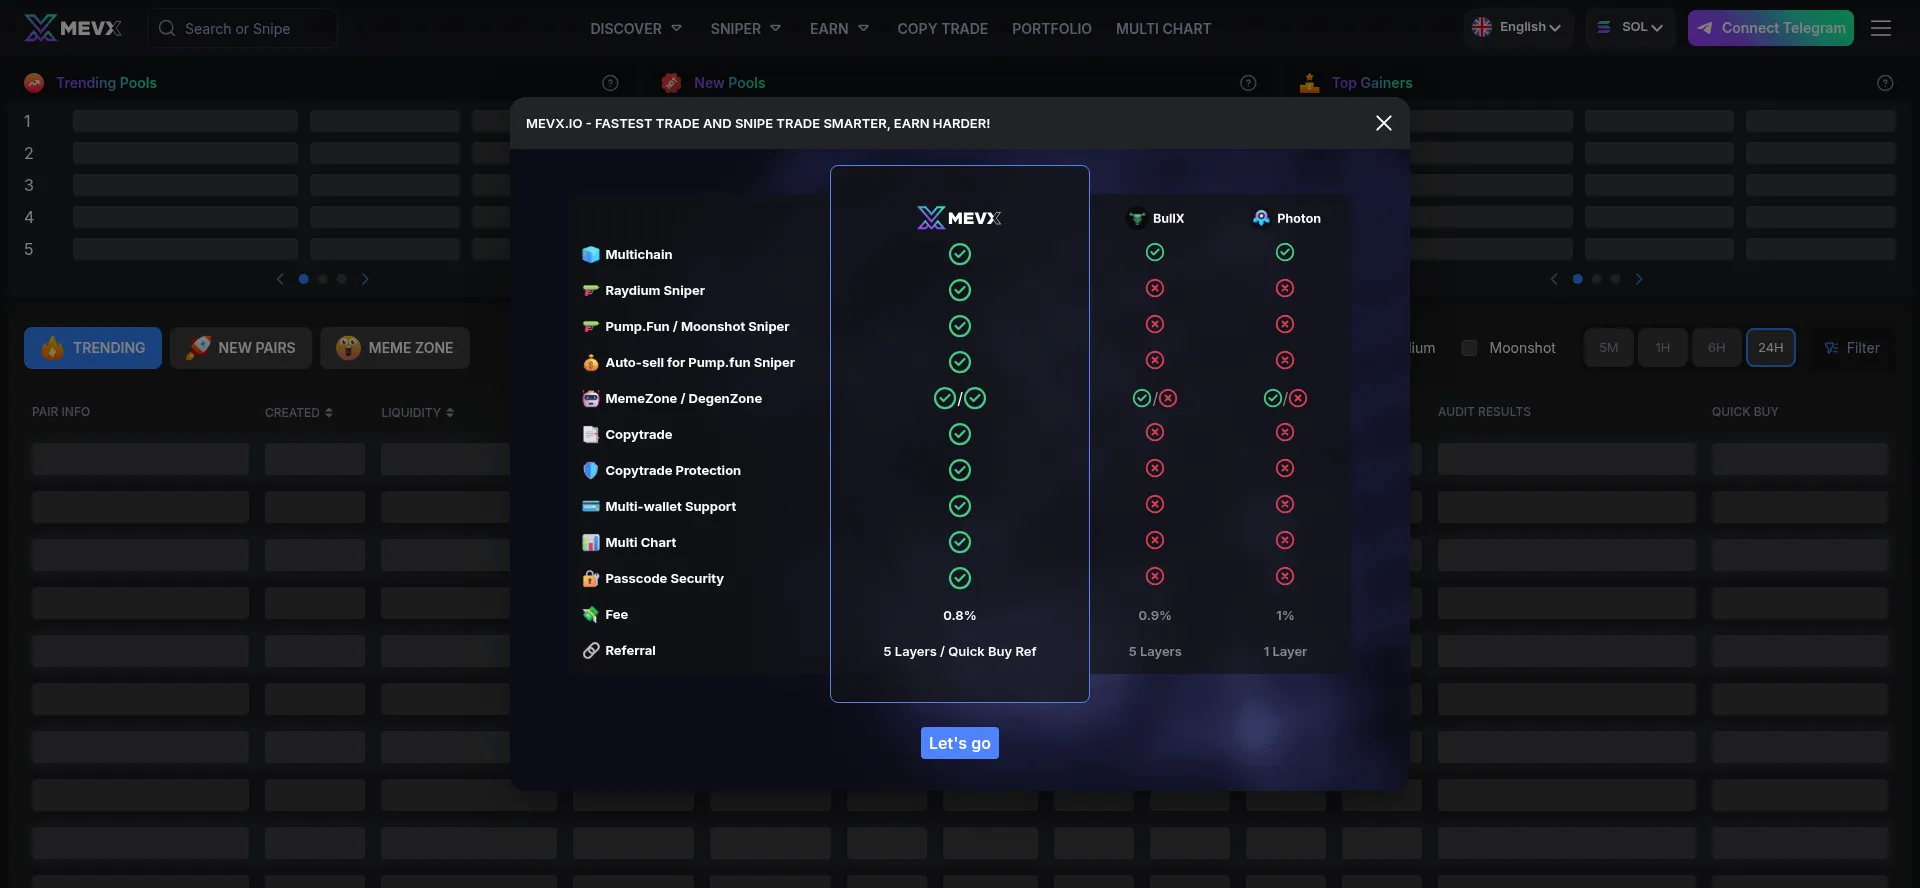Click the Connect Telegram button
The width and height of the screenshot is (1920, 888).
[x=1770, y=28]
